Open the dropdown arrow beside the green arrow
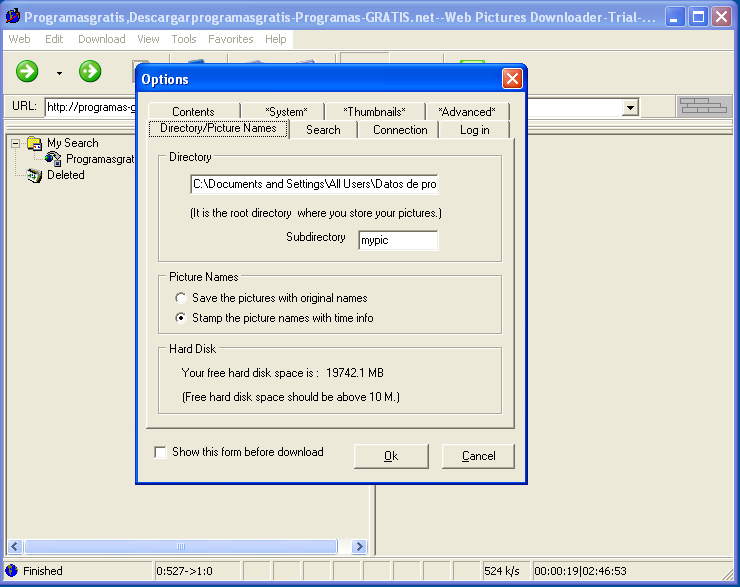 59,73
